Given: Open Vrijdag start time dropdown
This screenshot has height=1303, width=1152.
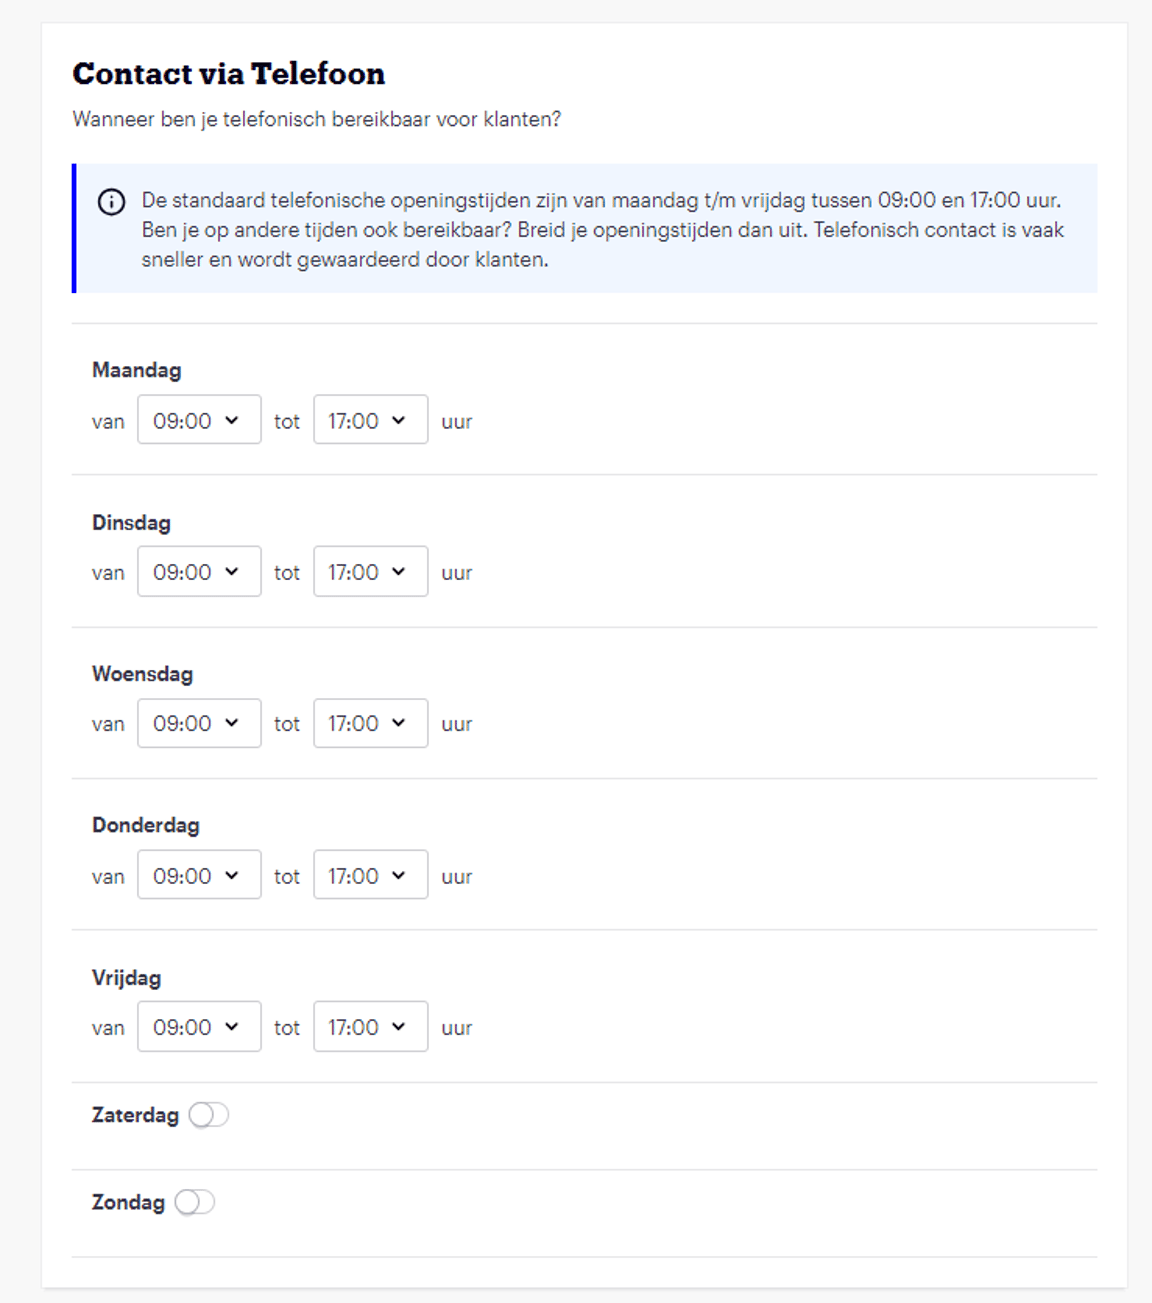Looking at the screenshot, I should point(198,1027).
